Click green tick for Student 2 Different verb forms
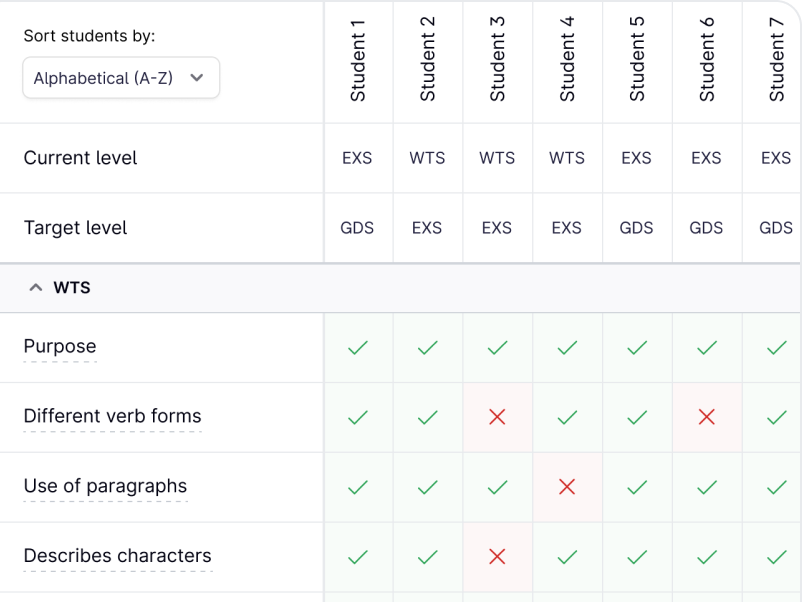 coord(427,417)
